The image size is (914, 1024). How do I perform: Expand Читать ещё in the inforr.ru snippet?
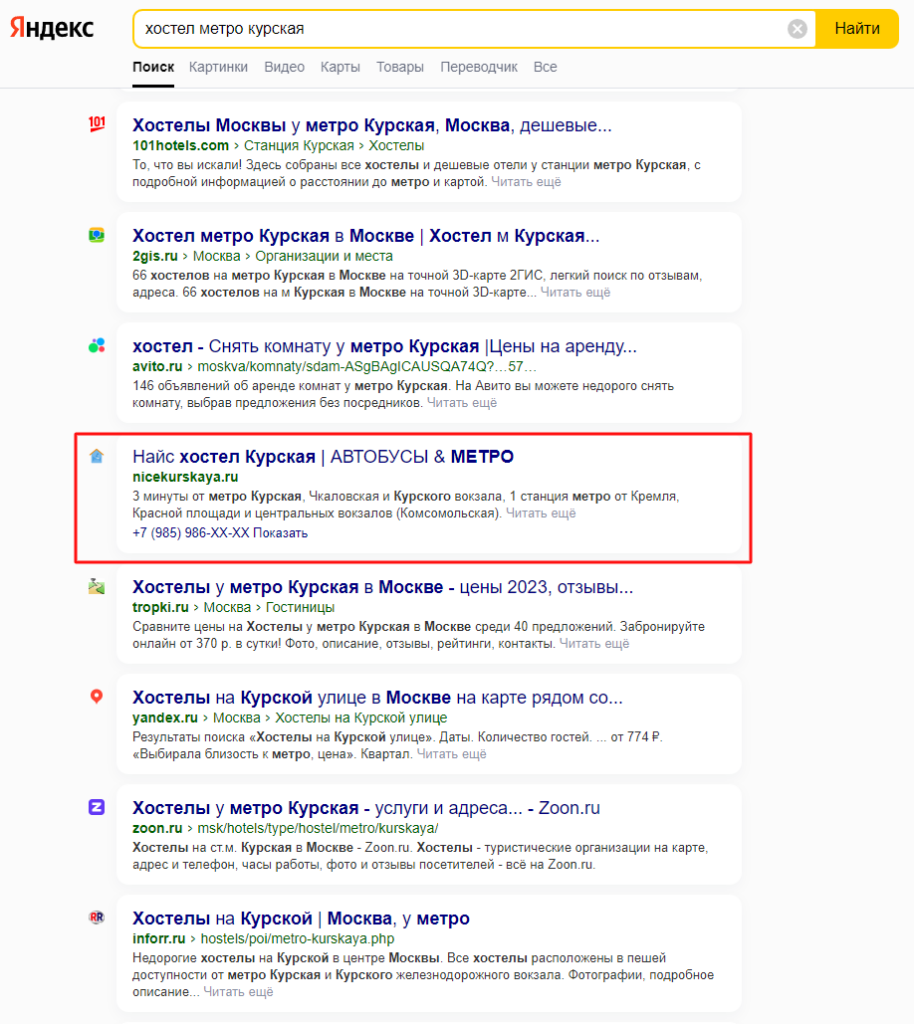coord(238,991)
